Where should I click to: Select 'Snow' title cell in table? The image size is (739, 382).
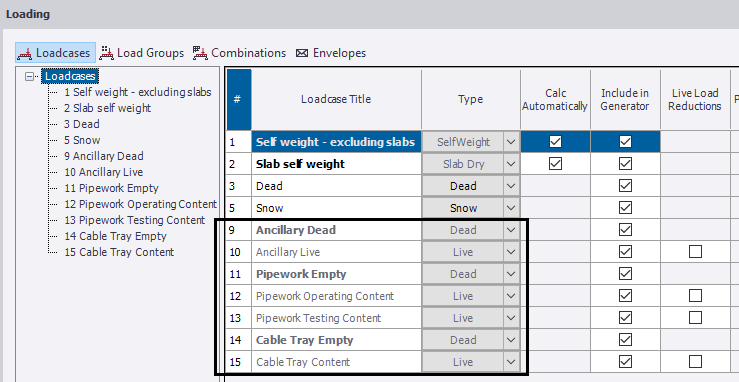pos(336,208)
